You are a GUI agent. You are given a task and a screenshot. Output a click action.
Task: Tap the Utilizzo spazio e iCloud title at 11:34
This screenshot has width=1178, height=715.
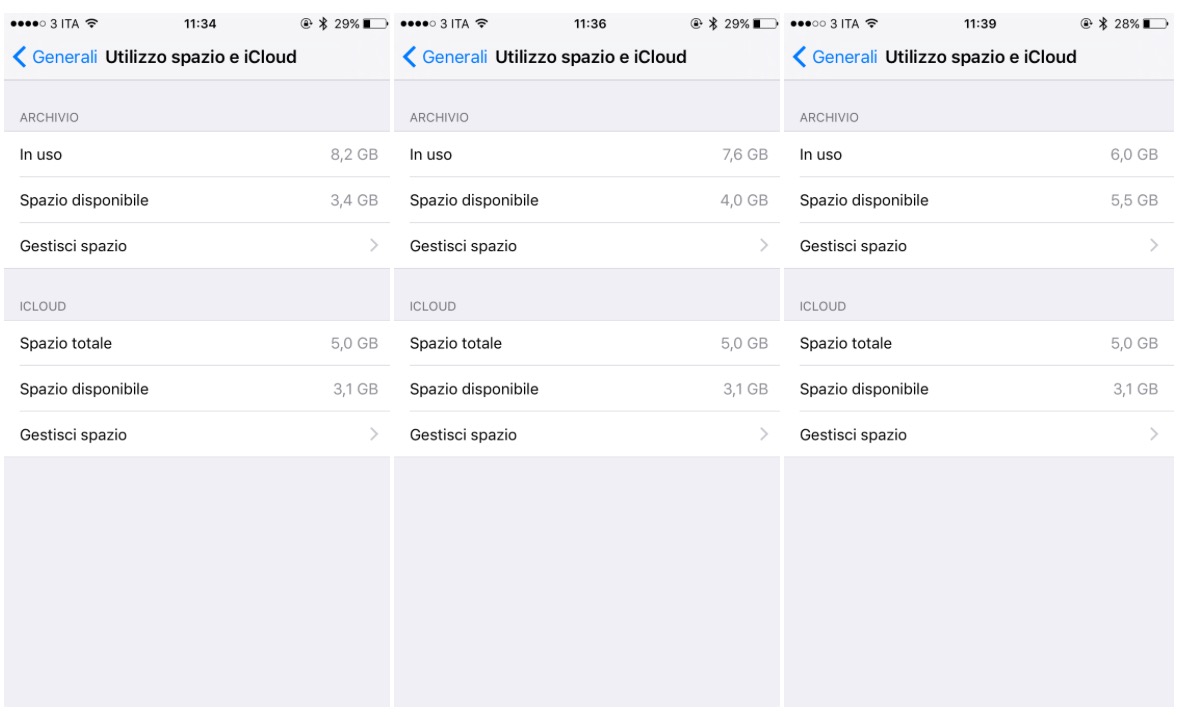click(201, 57)
